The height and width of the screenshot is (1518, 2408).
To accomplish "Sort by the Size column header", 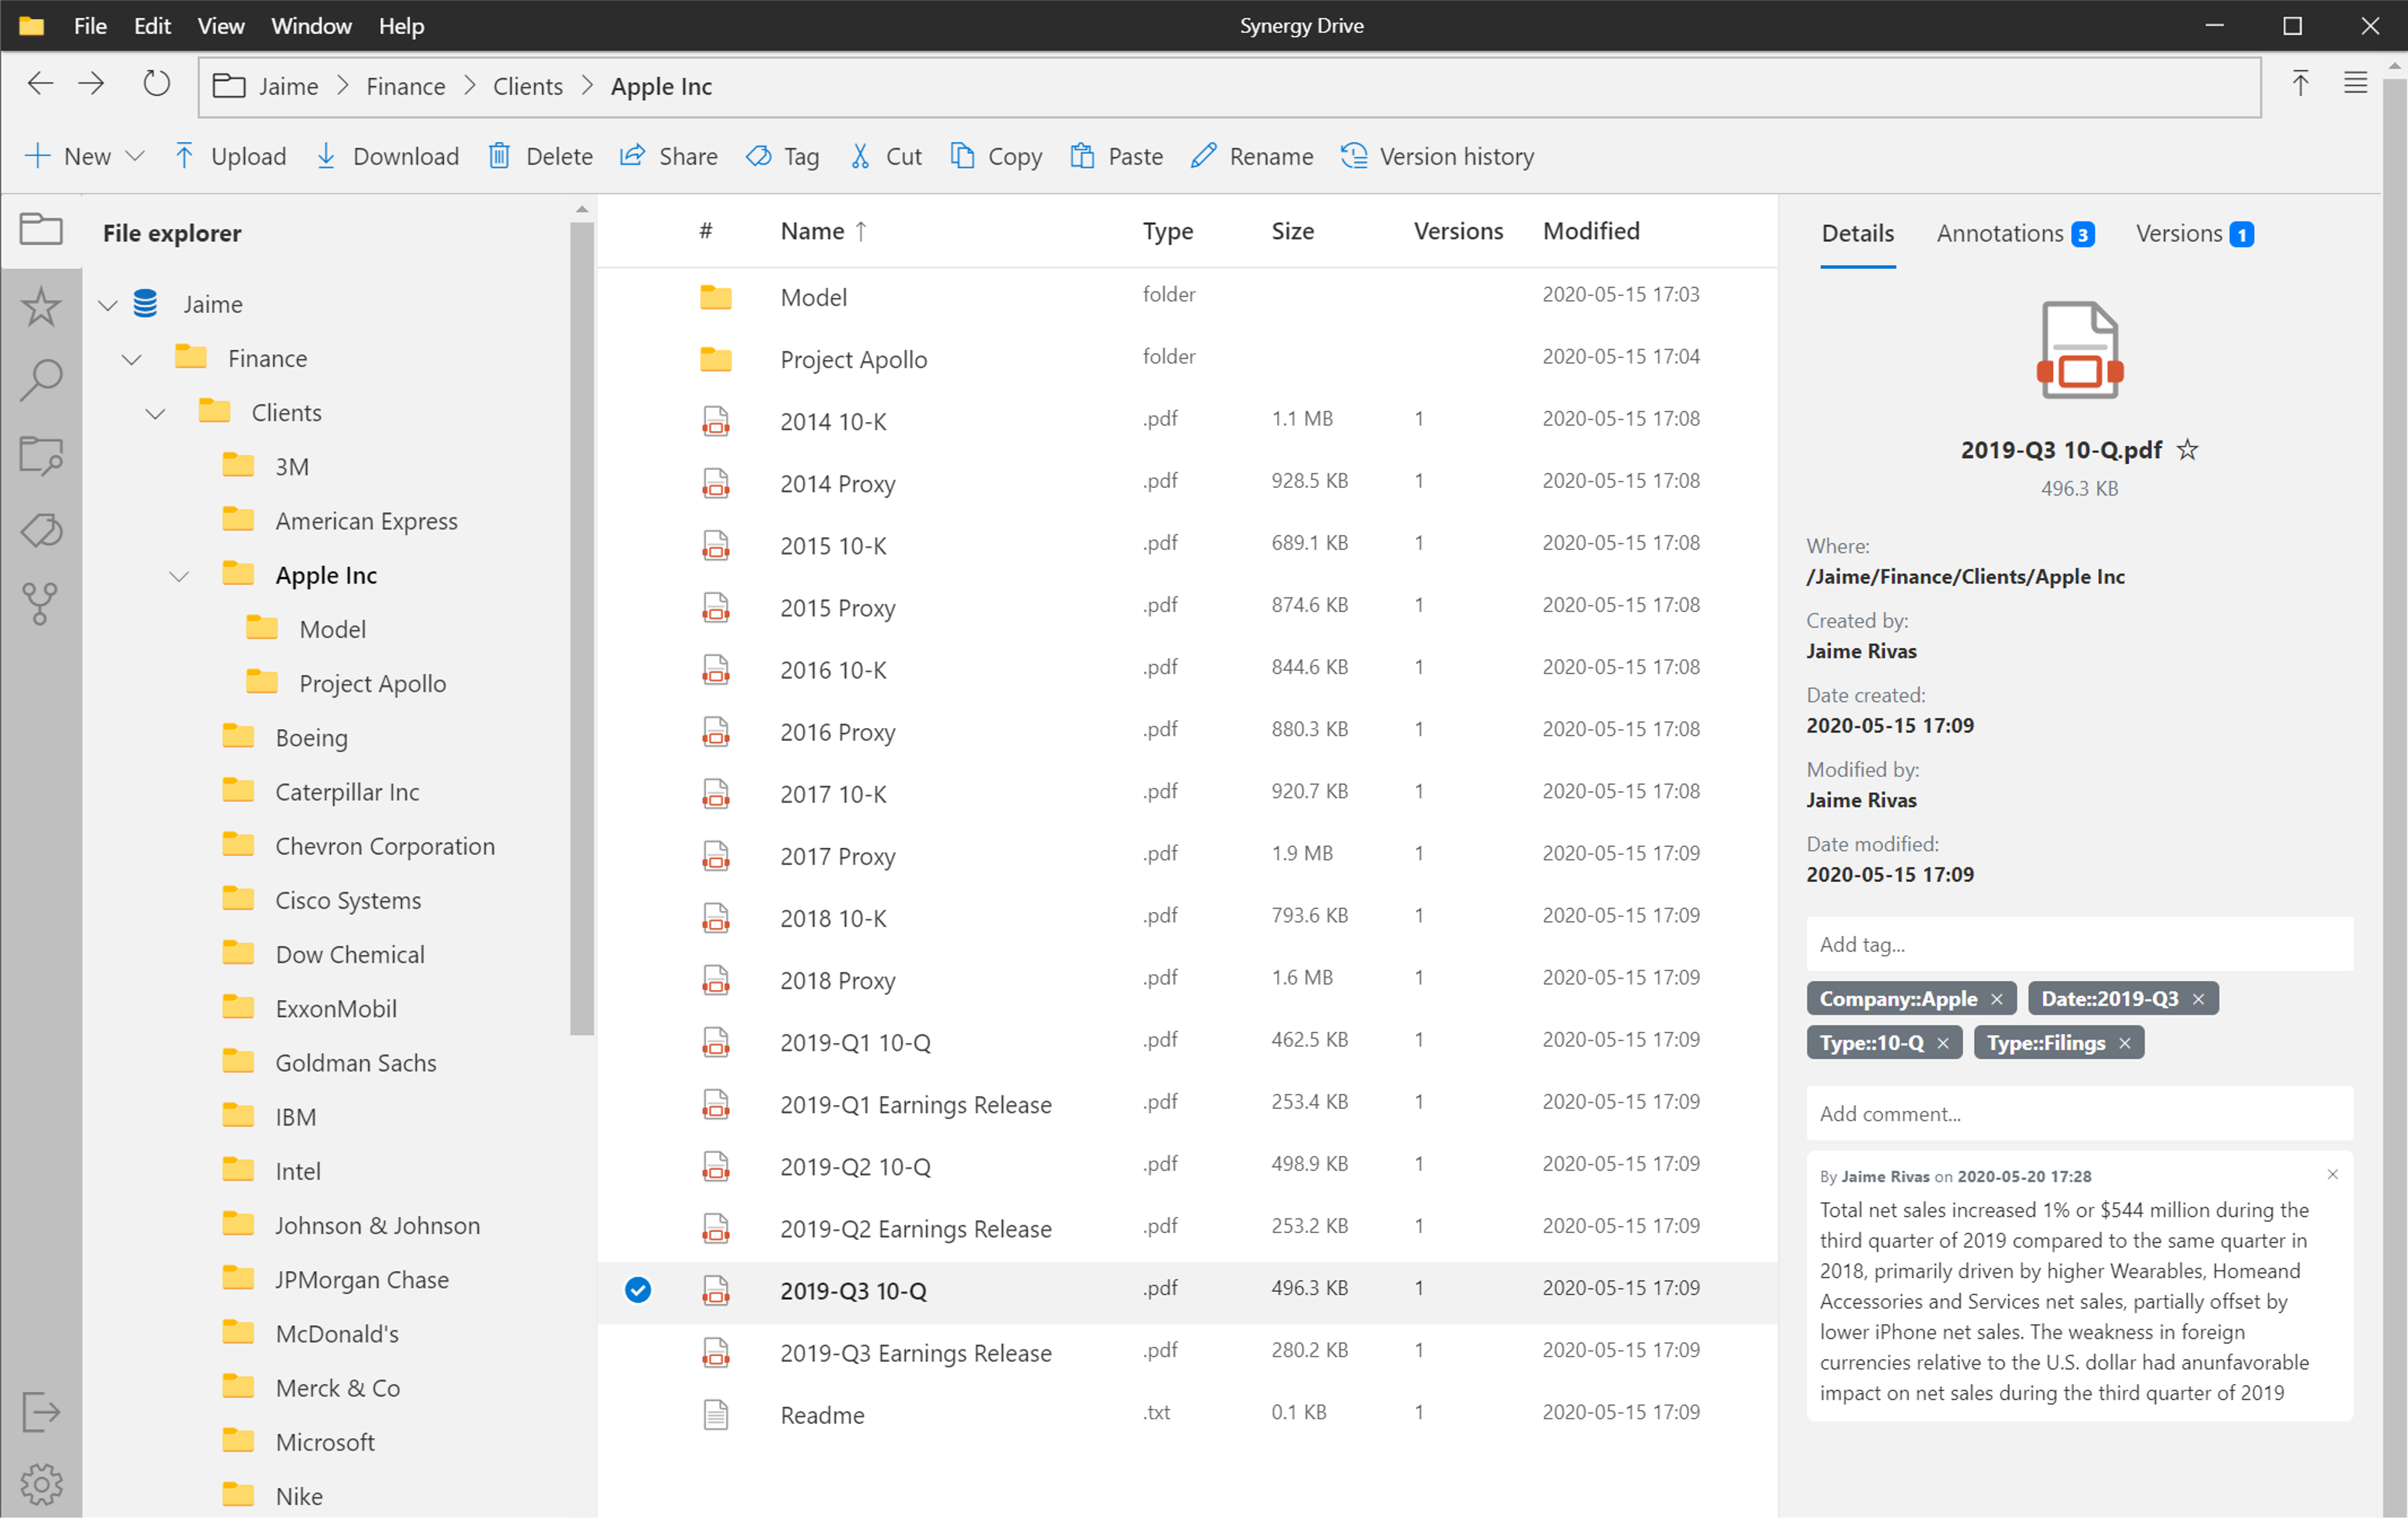I will pos(1292,231).
